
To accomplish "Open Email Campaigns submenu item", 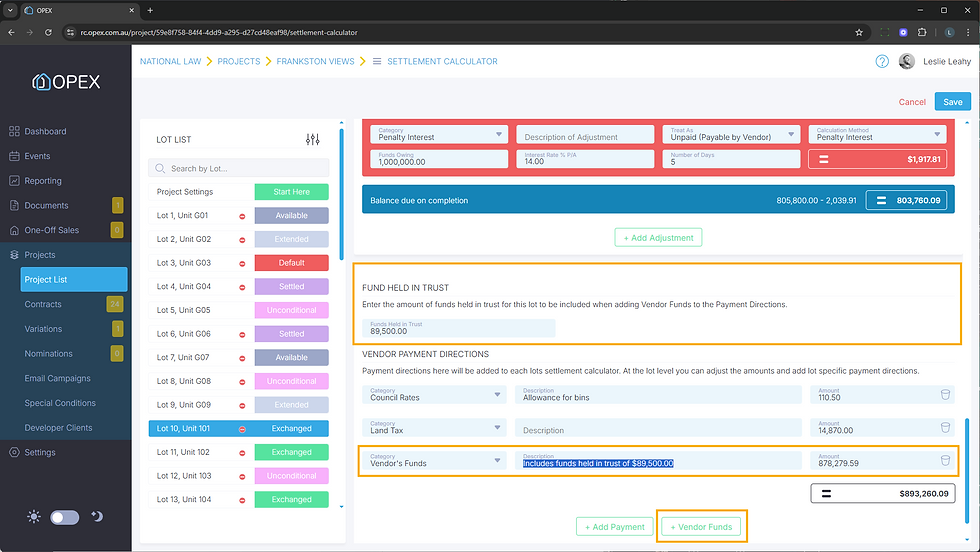I will (57, 378).
